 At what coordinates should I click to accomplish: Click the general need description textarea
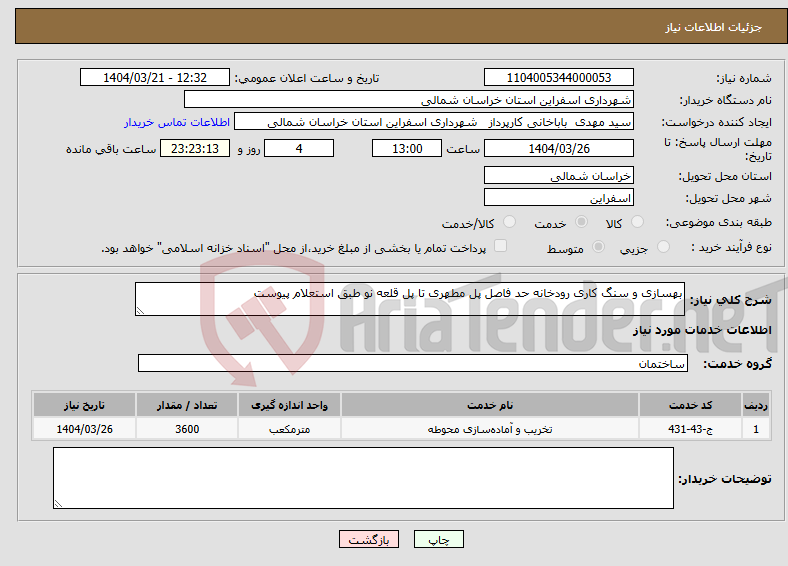(x=410, y=299)
